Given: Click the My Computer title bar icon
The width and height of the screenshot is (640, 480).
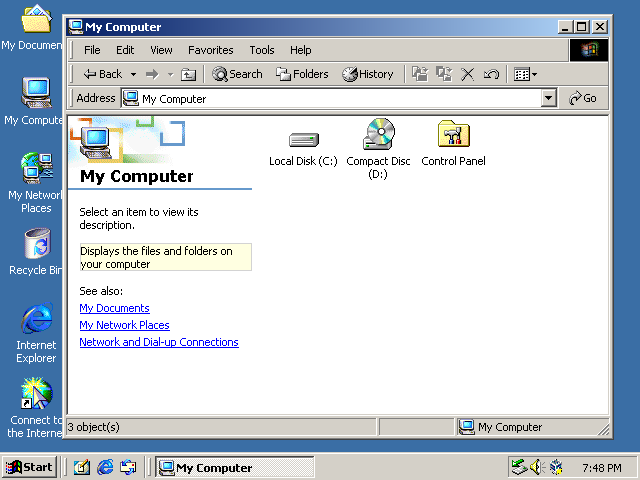Looking at the screenshot, I should 76,27.
